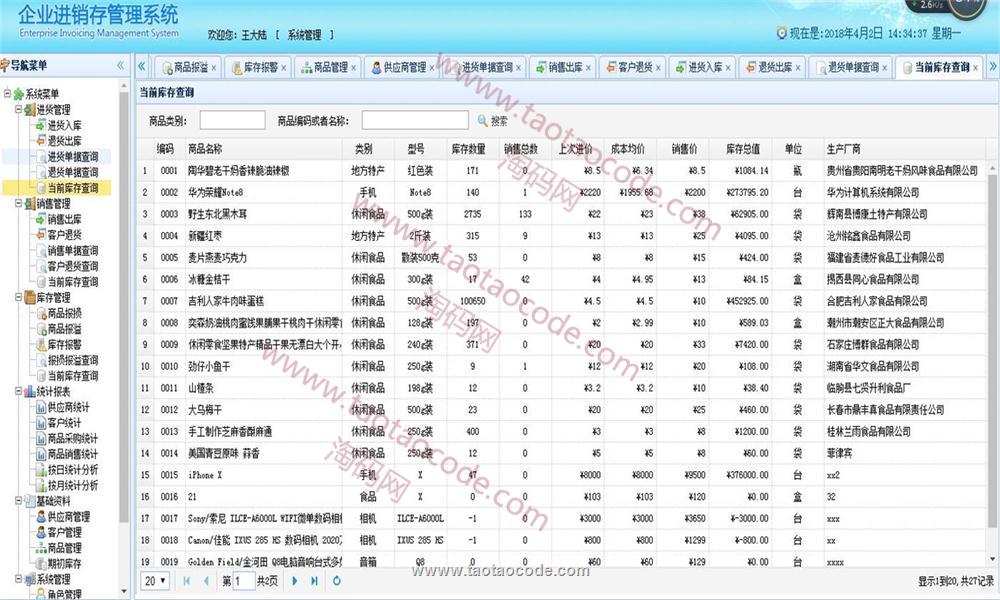The width and height of the screenshot is (1000, 600).
Task: Switch to the 商品管理 tab
Action: point(330,68)
